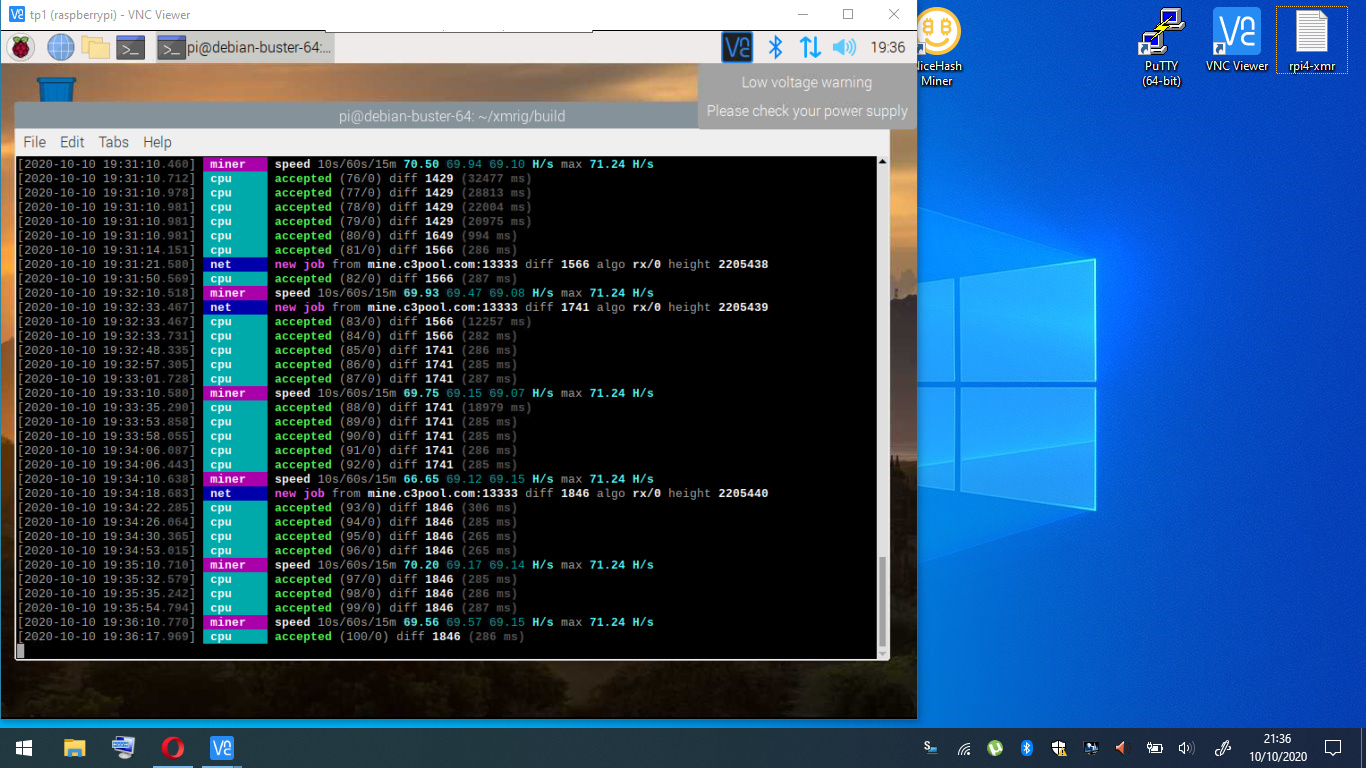This screenshot has width=1366, height=768.
Task: Switch to VNC Viewer taskbar button
Action: (222, 747)
